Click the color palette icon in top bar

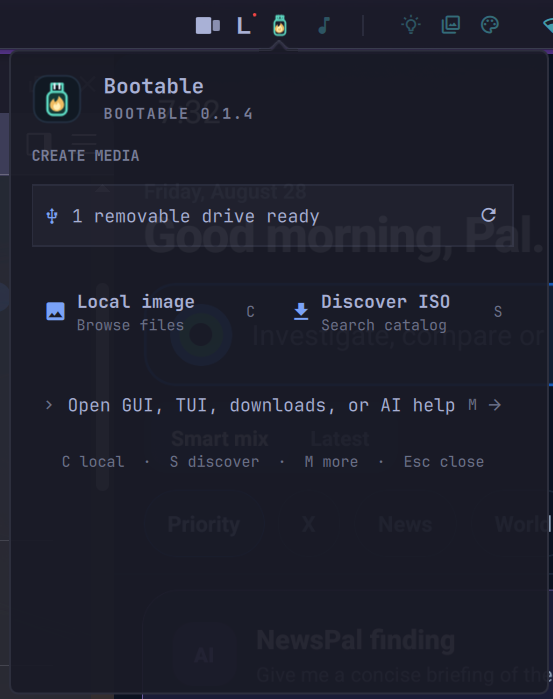click(490, 25)
